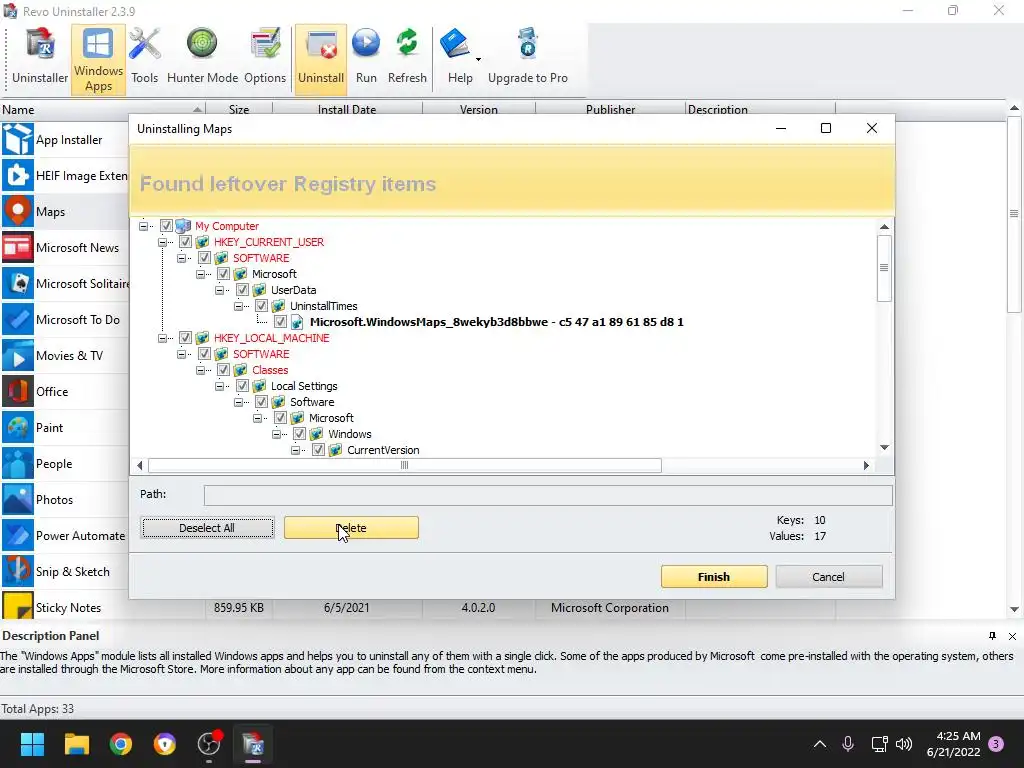The width and height of the screenshot is (1024, 768).
Task: Toggle the HKEY_CURRENT_USER checkbox
Action: pyautogui.click(x=185, y=242)
